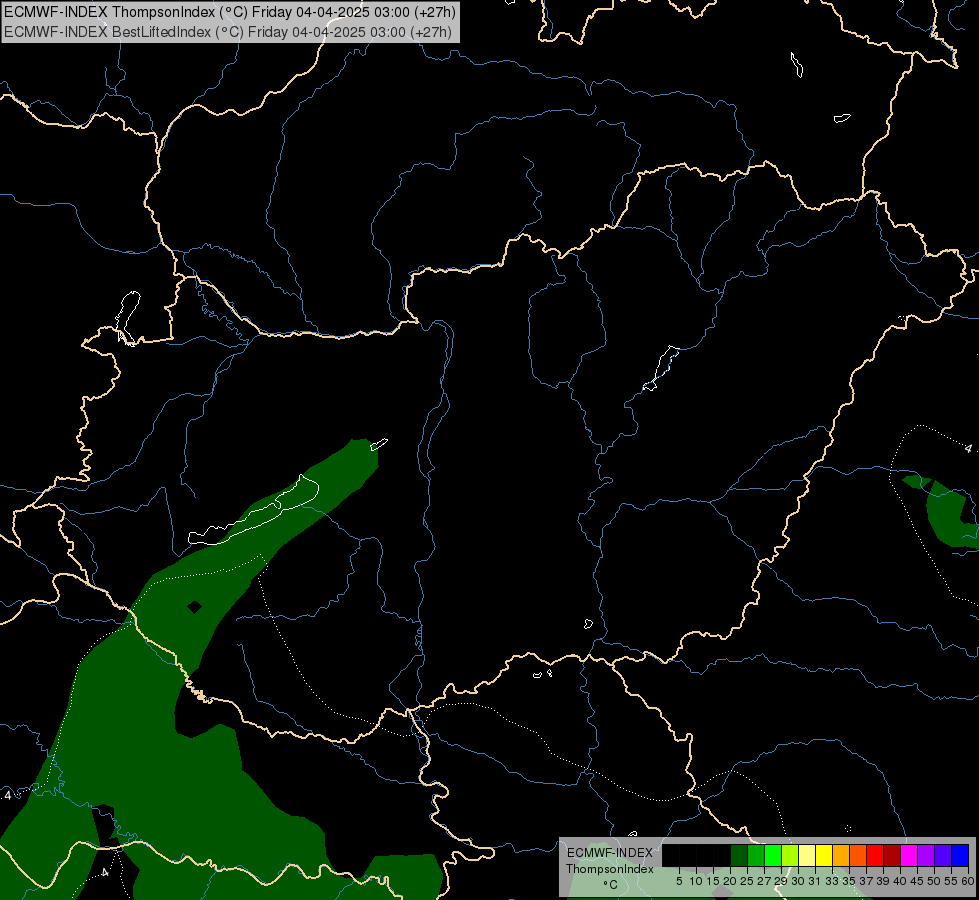Select the violet 50–55 legend swatch
Viewport: 979px width, 900px height.
point(943,855)
